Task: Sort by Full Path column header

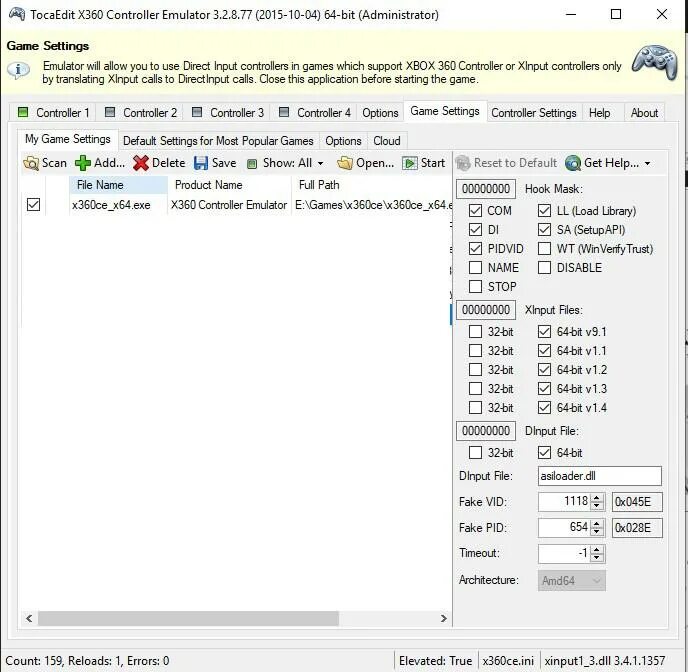Action: [372, 185]
